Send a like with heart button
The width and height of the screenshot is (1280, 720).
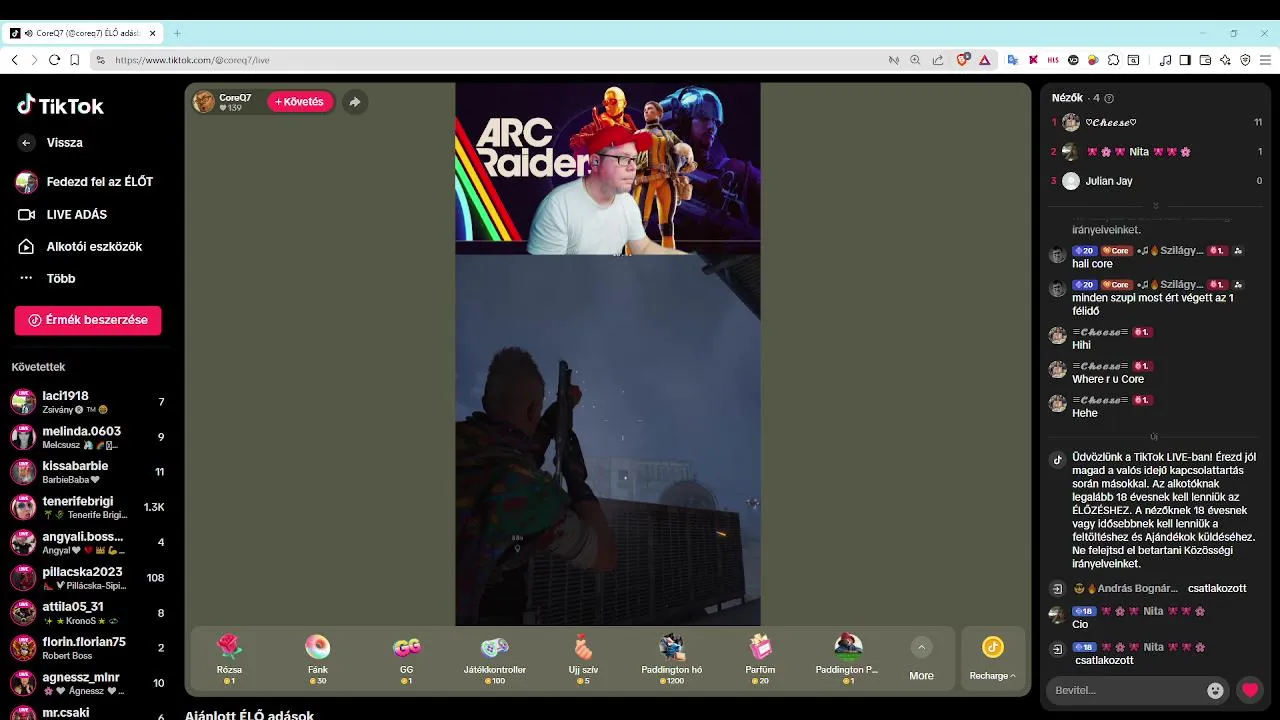[1249, 690]
